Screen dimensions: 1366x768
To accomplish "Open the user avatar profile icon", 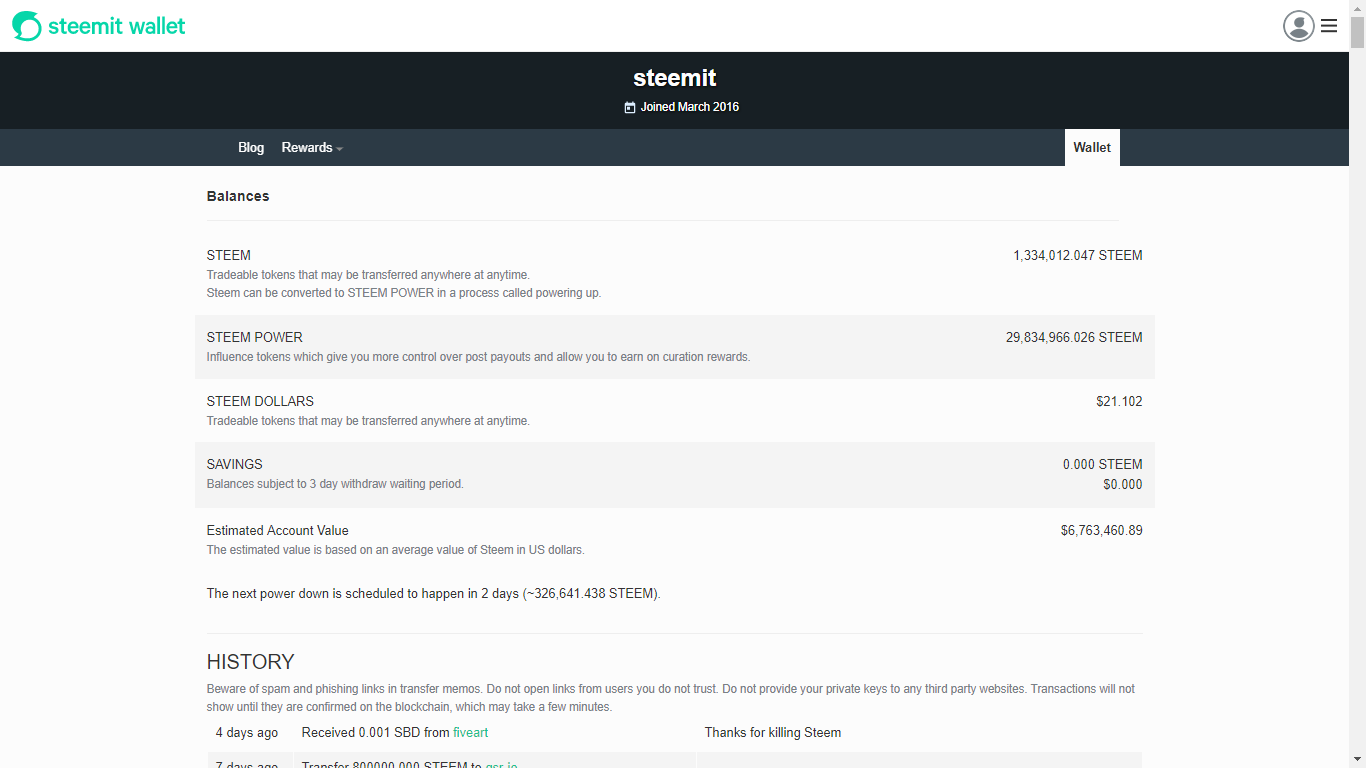I will [1298, 26].
